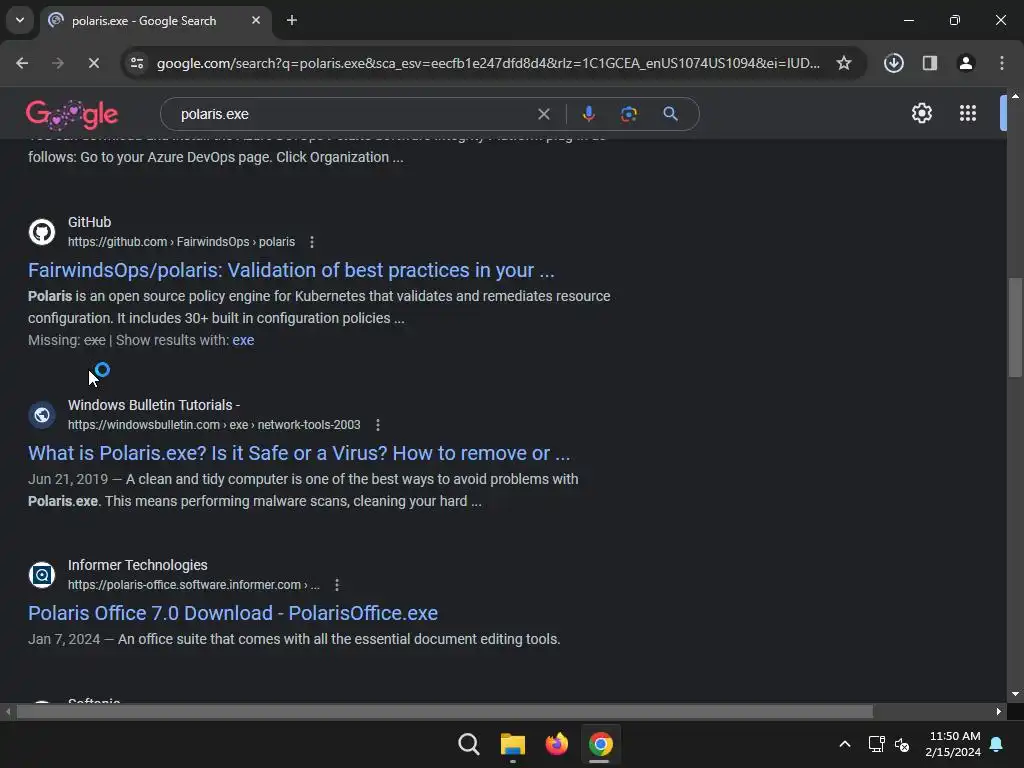Open What is Polaris.exe result link
Image resolution: width=1024 pixels, height=768 pixels.
(299, 453)
